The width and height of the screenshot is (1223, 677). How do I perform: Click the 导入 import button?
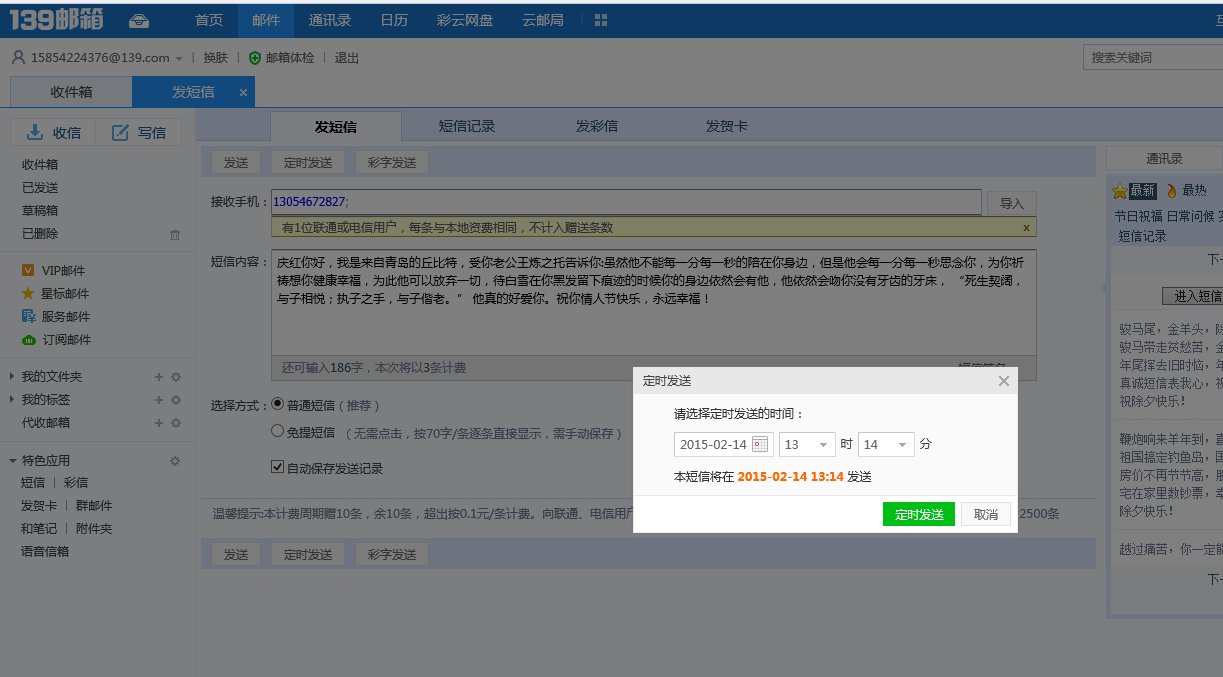[1012, 202]
